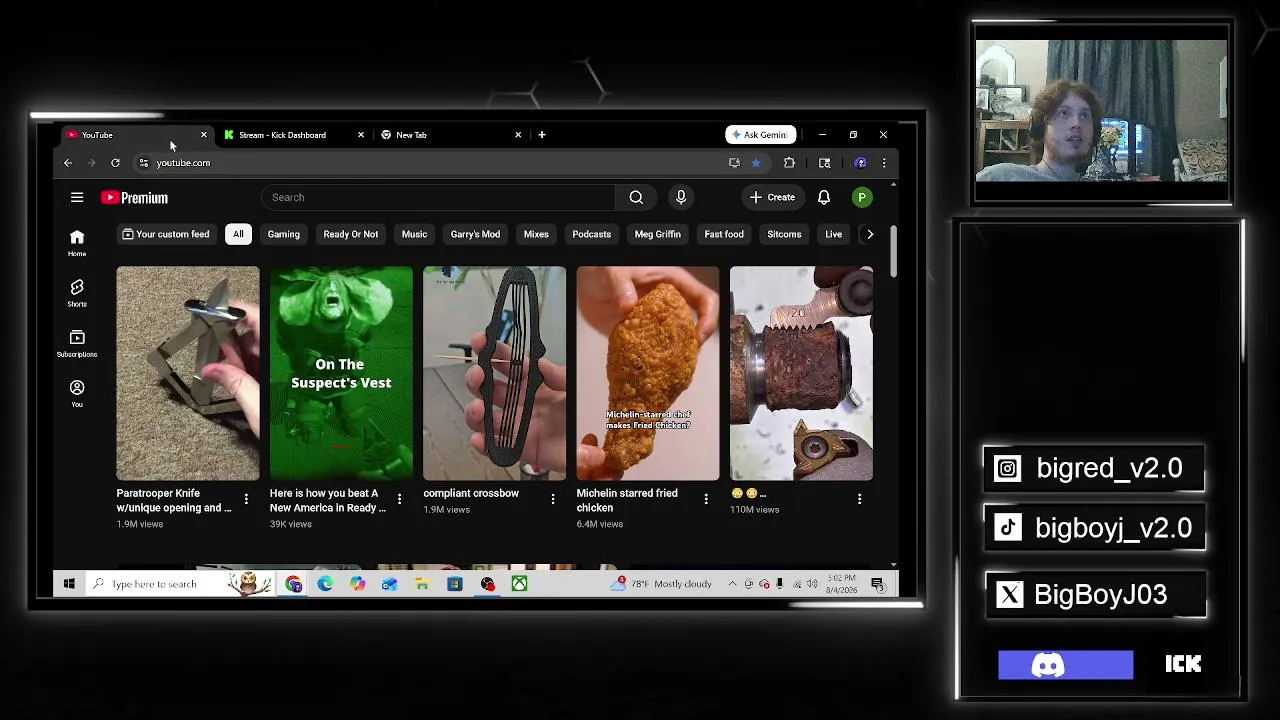1280x720 pixels.
Task: Open the taskbar volume control
Action: pyautogui.click(x=811, y=584)
